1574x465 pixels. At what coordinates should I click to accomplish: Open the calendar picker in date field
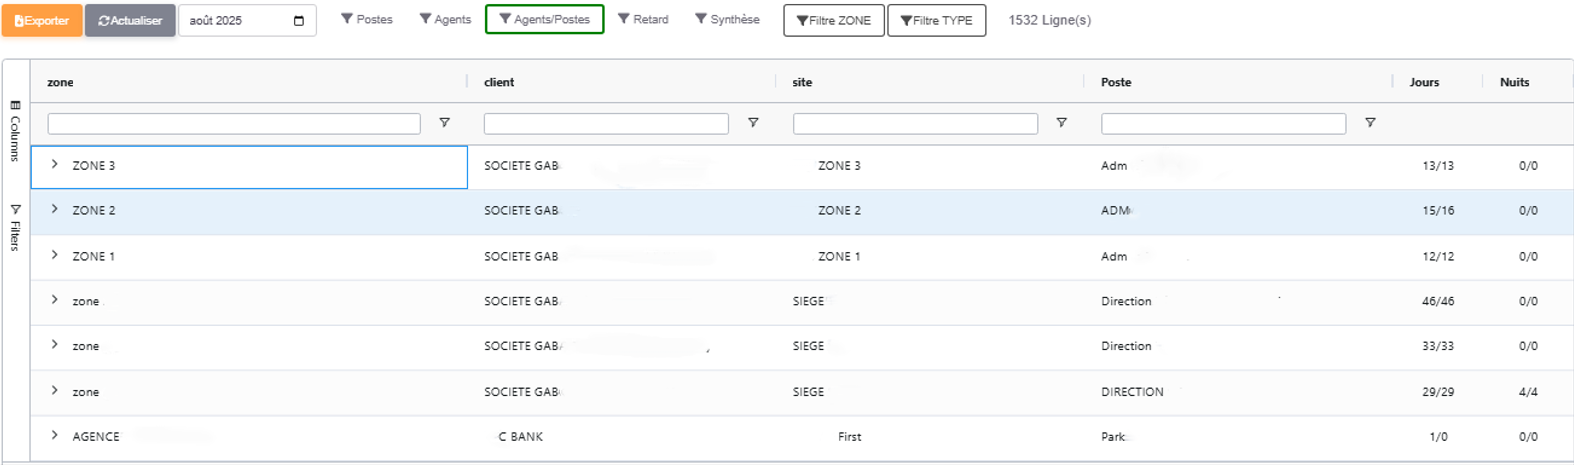pos(298,21)
